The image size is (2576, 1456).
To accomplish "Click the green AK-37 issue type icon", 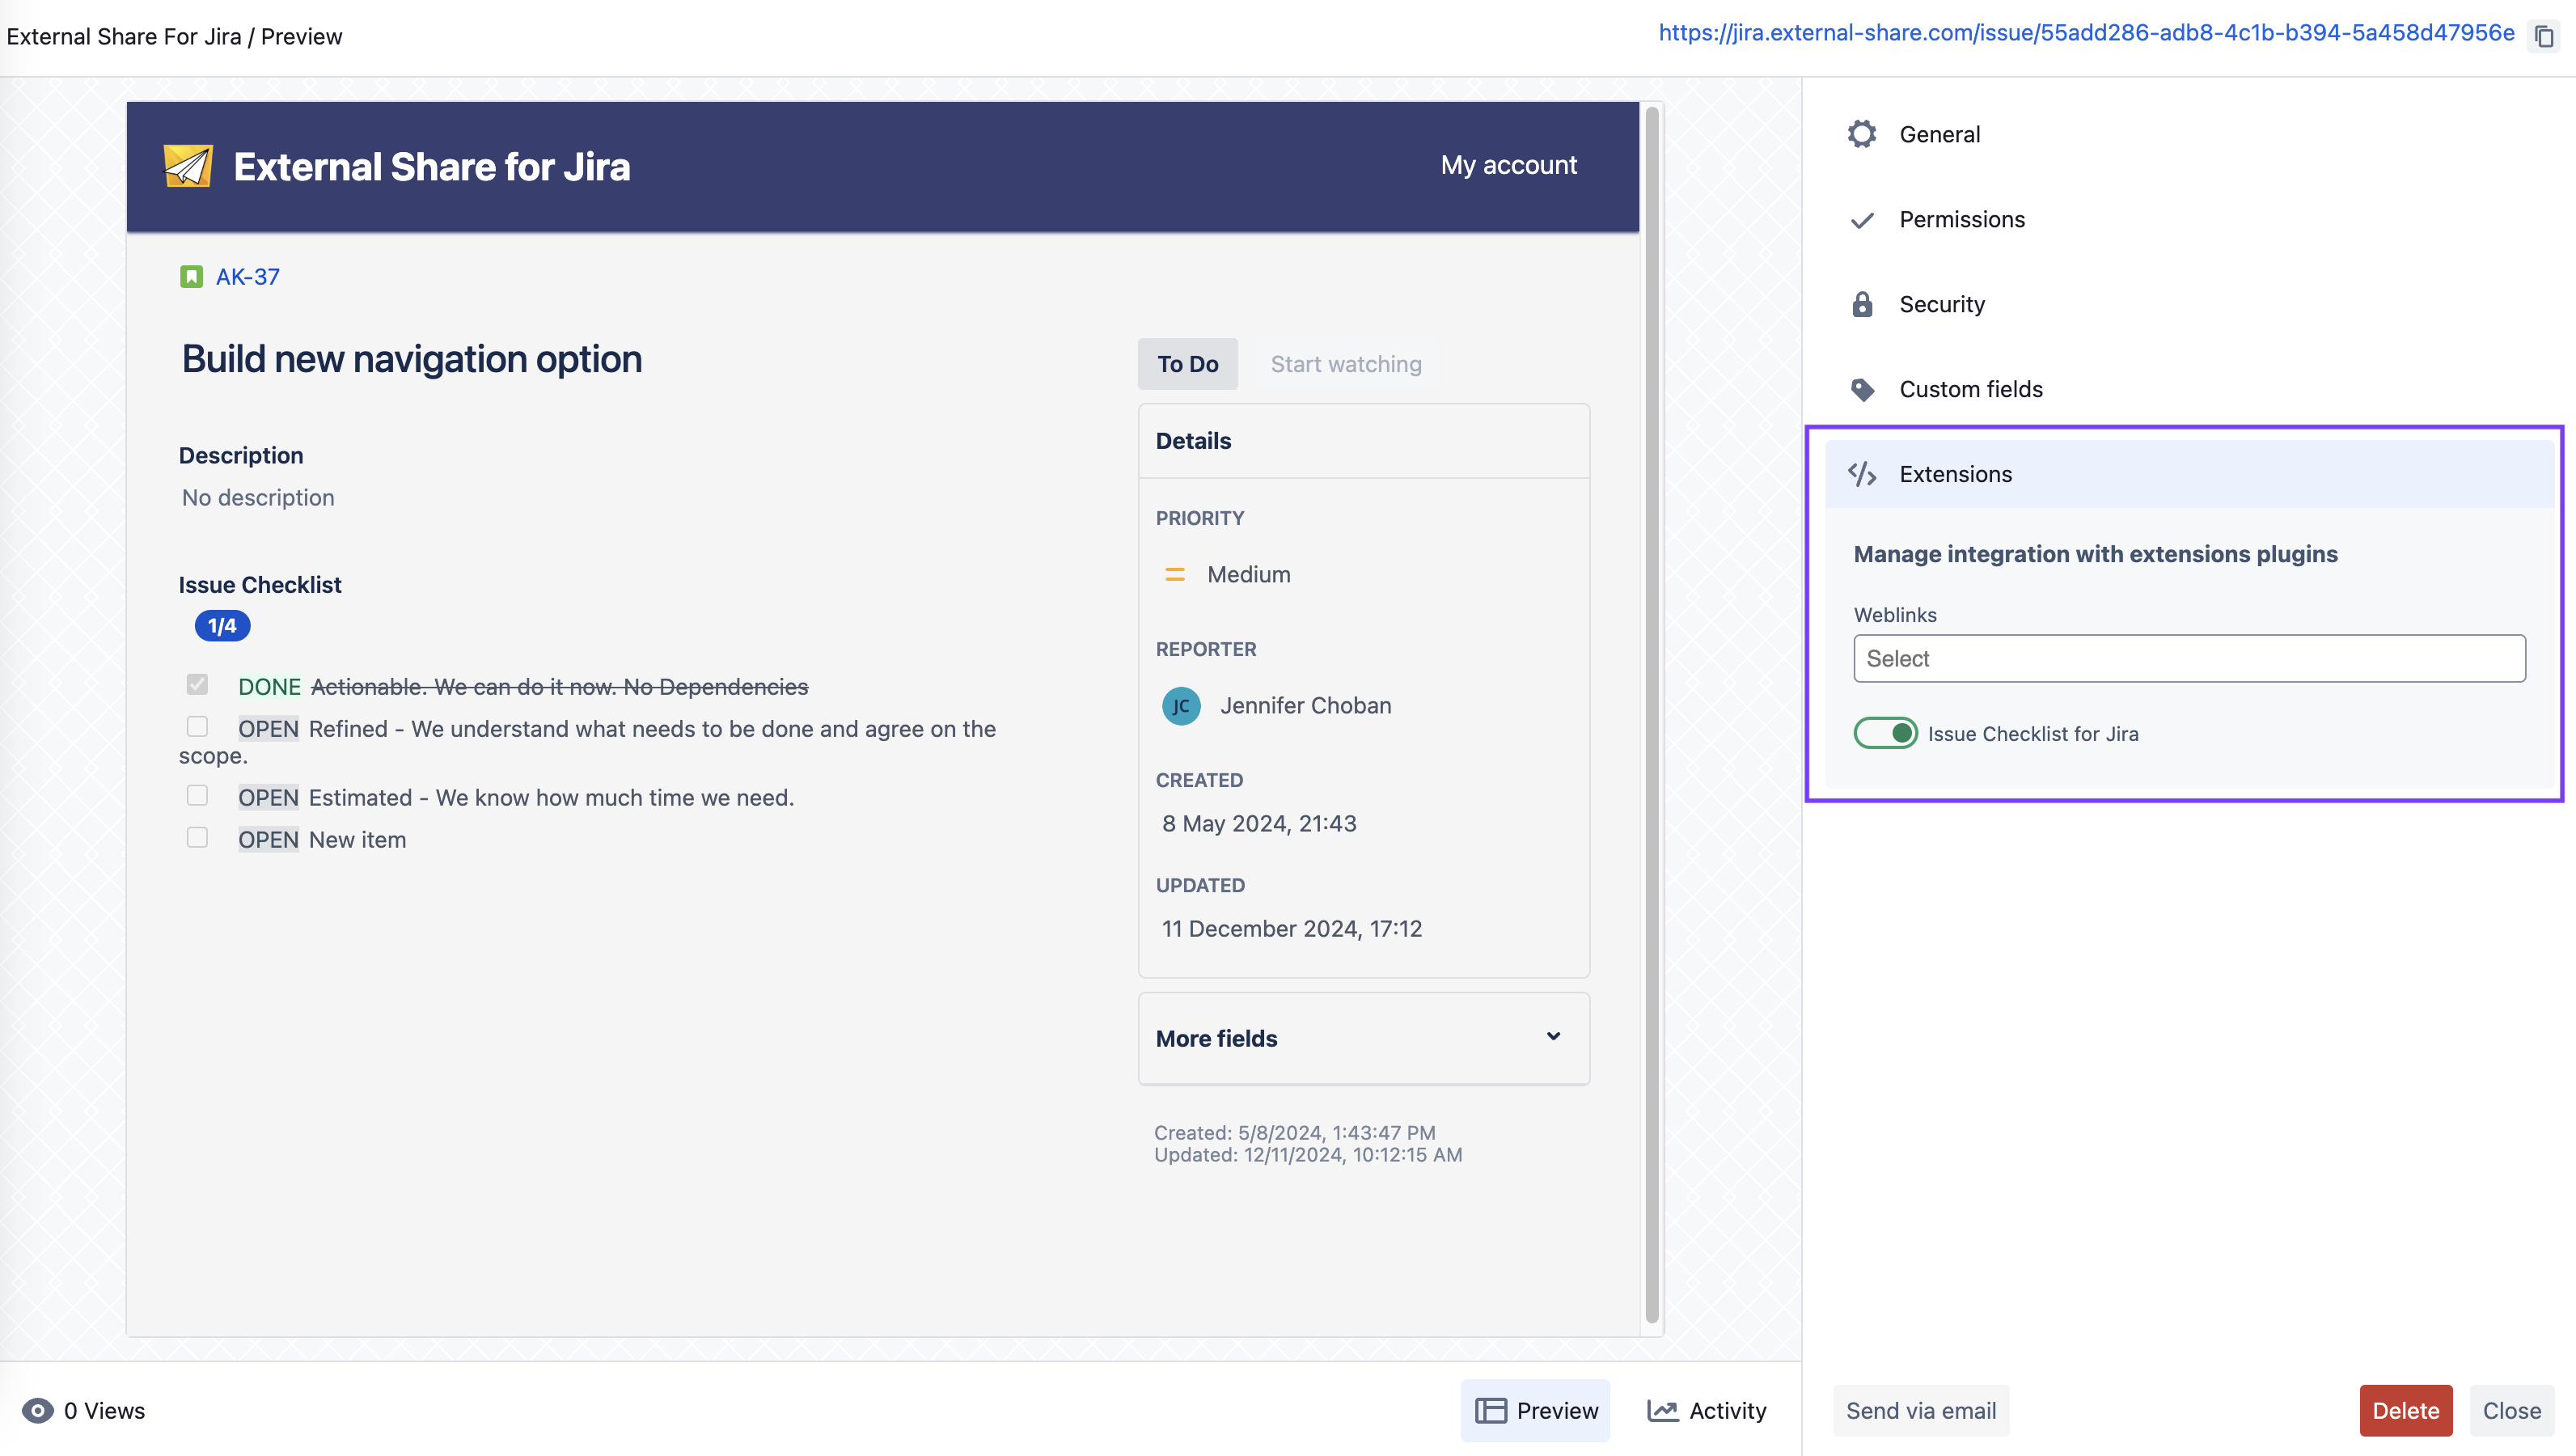I will click(x=191, y=277).
